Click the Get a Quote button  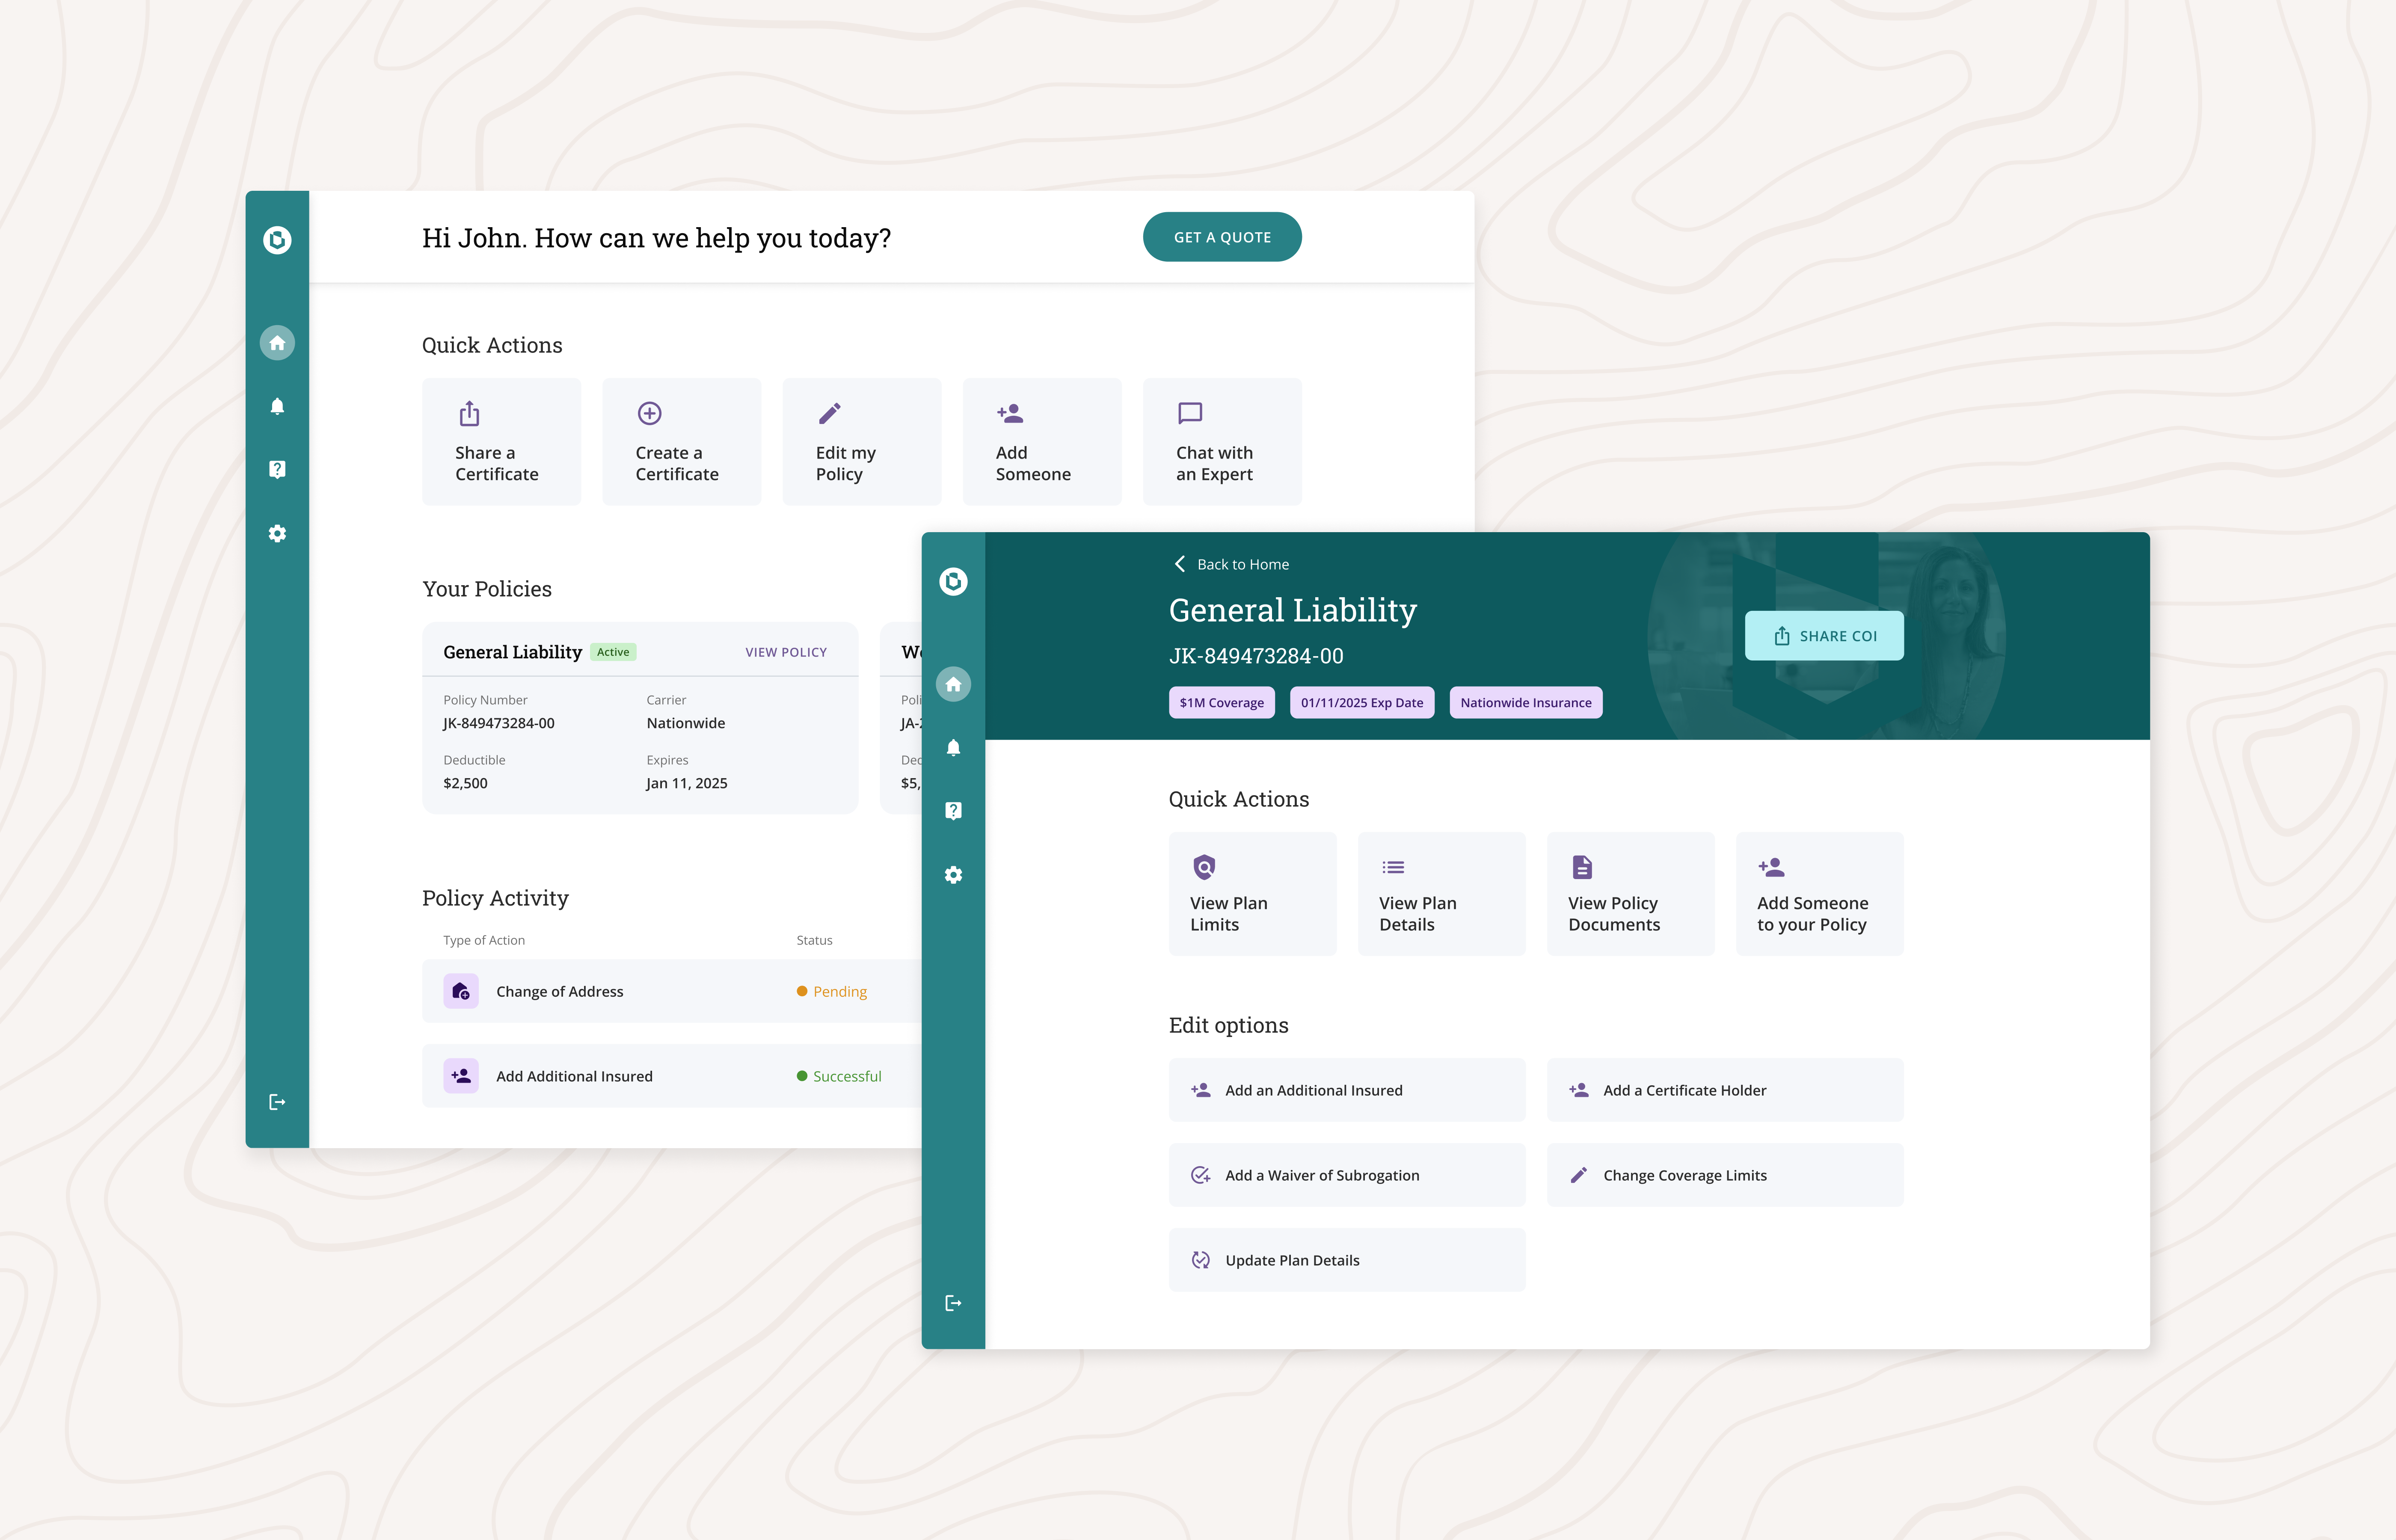1222,237
